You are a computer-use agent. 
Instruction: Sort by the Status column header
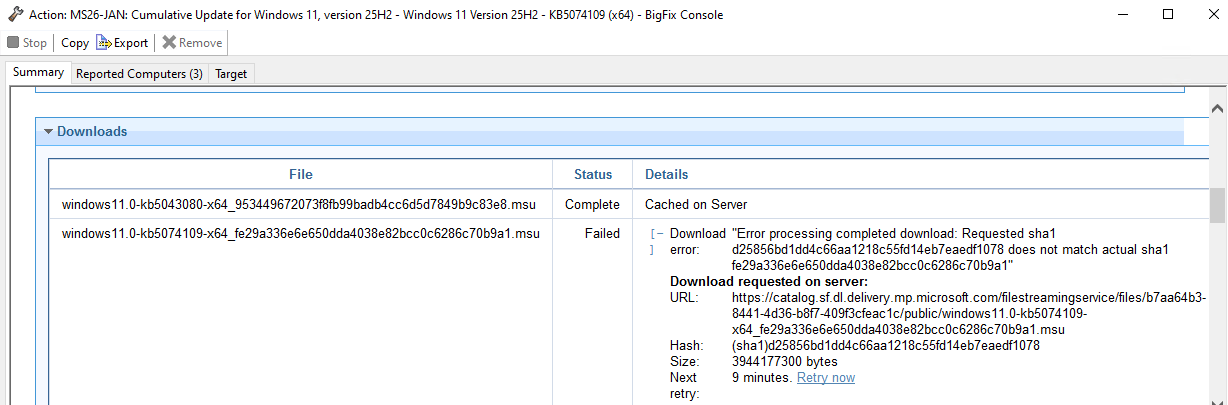pyautogui.click(x=592, y=174)
